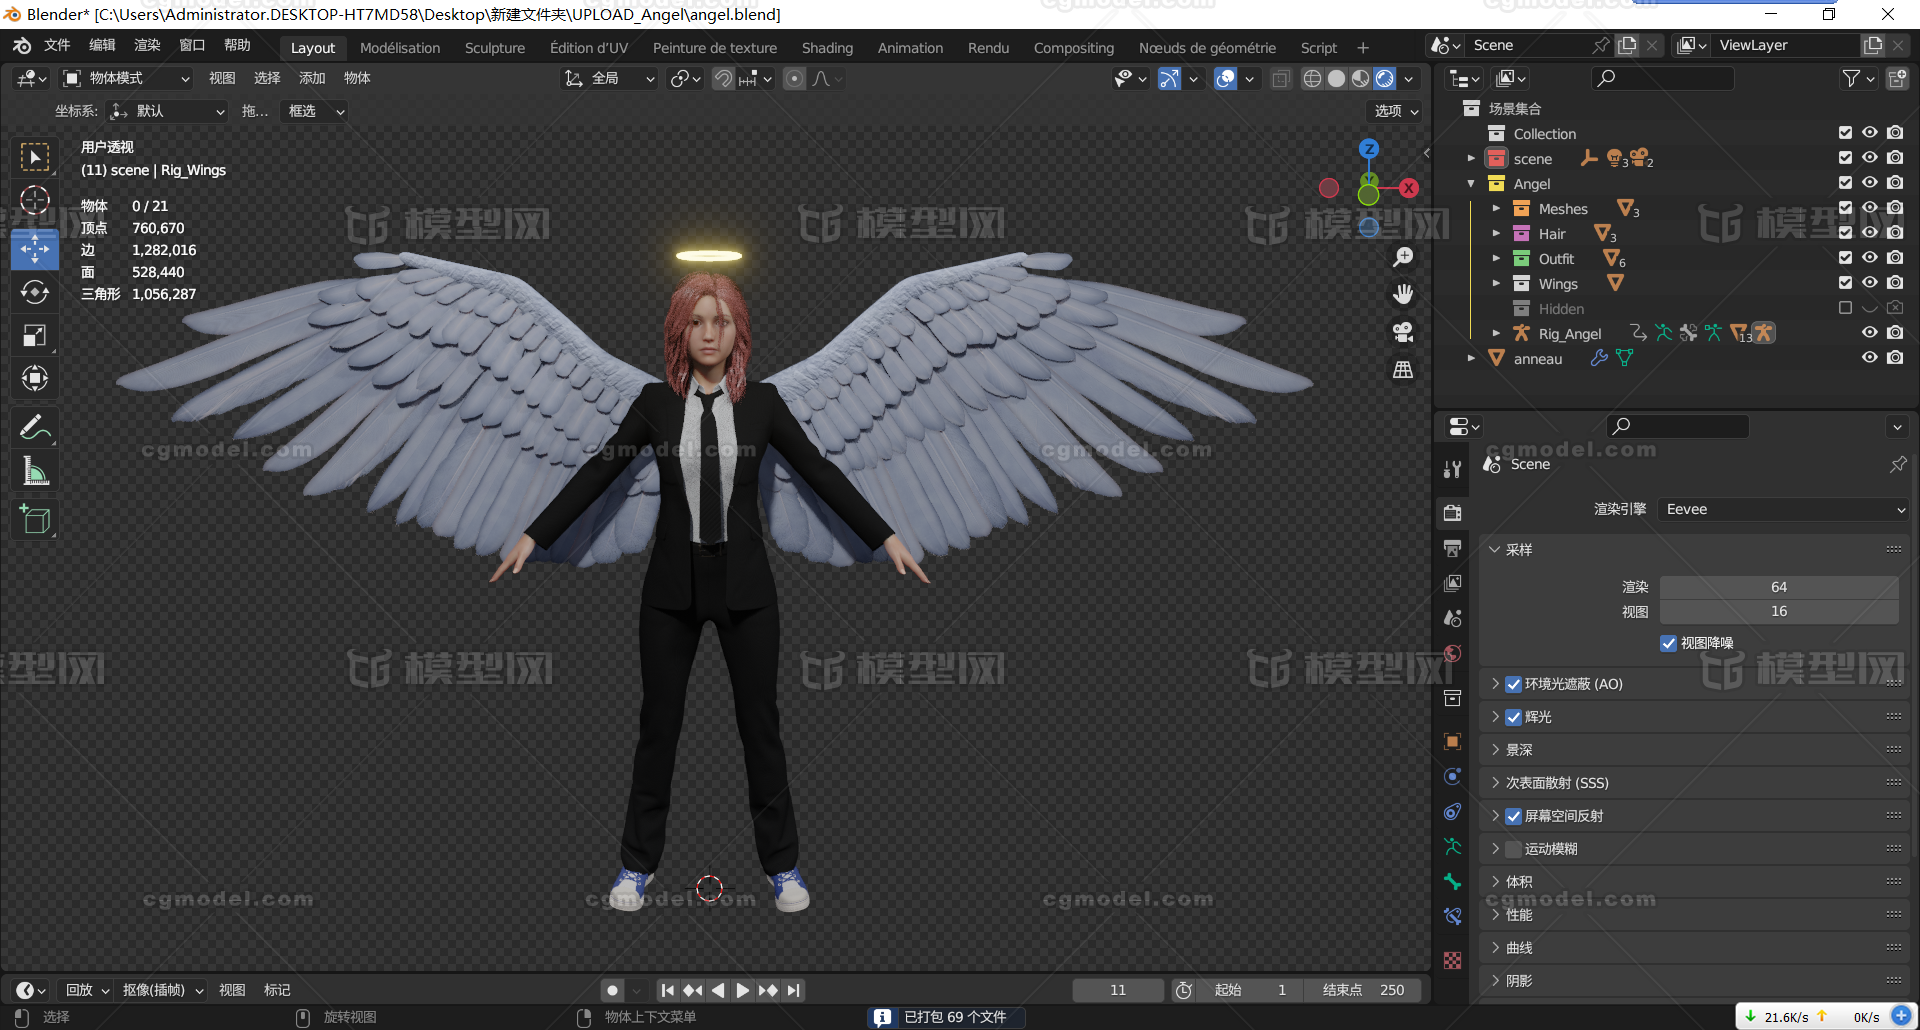Open the transform orientation 全局 dropdown
The height and width of the screenshot is (1030, 1920).
(609, 78)
